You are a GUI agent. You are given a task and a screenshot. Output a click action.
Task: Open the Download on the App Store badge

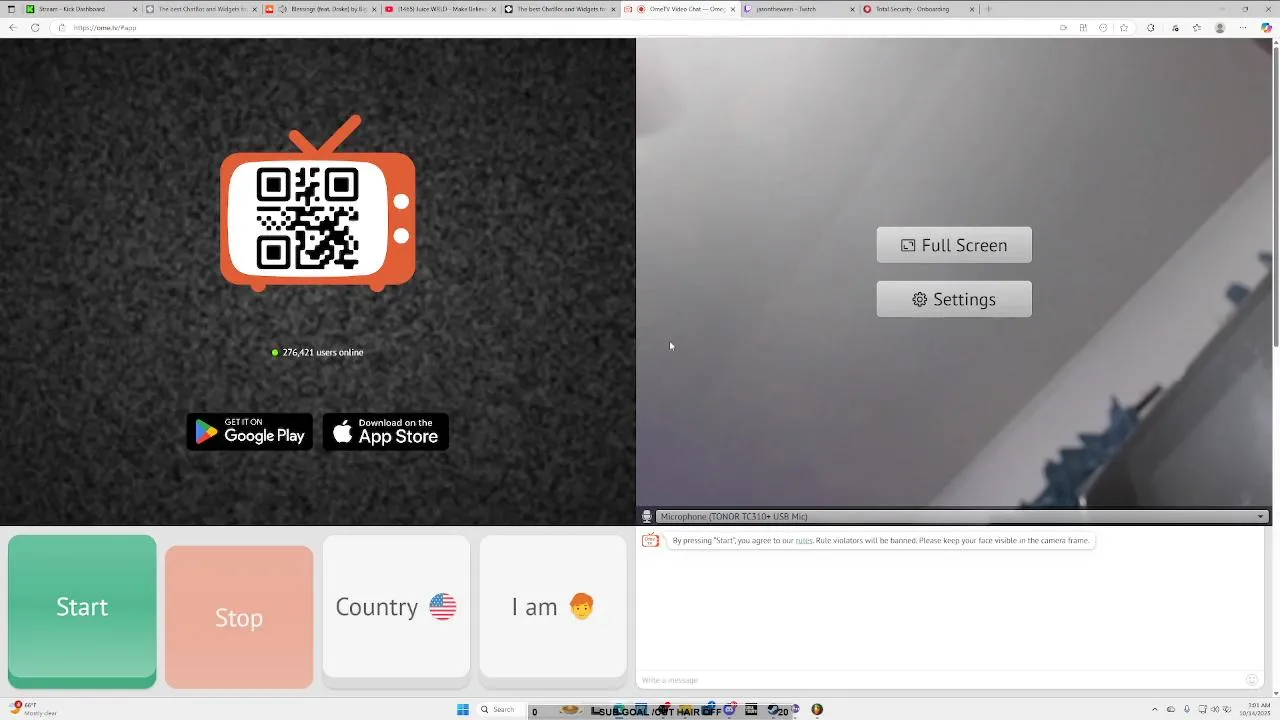pyautogui.click(x=386, y=432)
